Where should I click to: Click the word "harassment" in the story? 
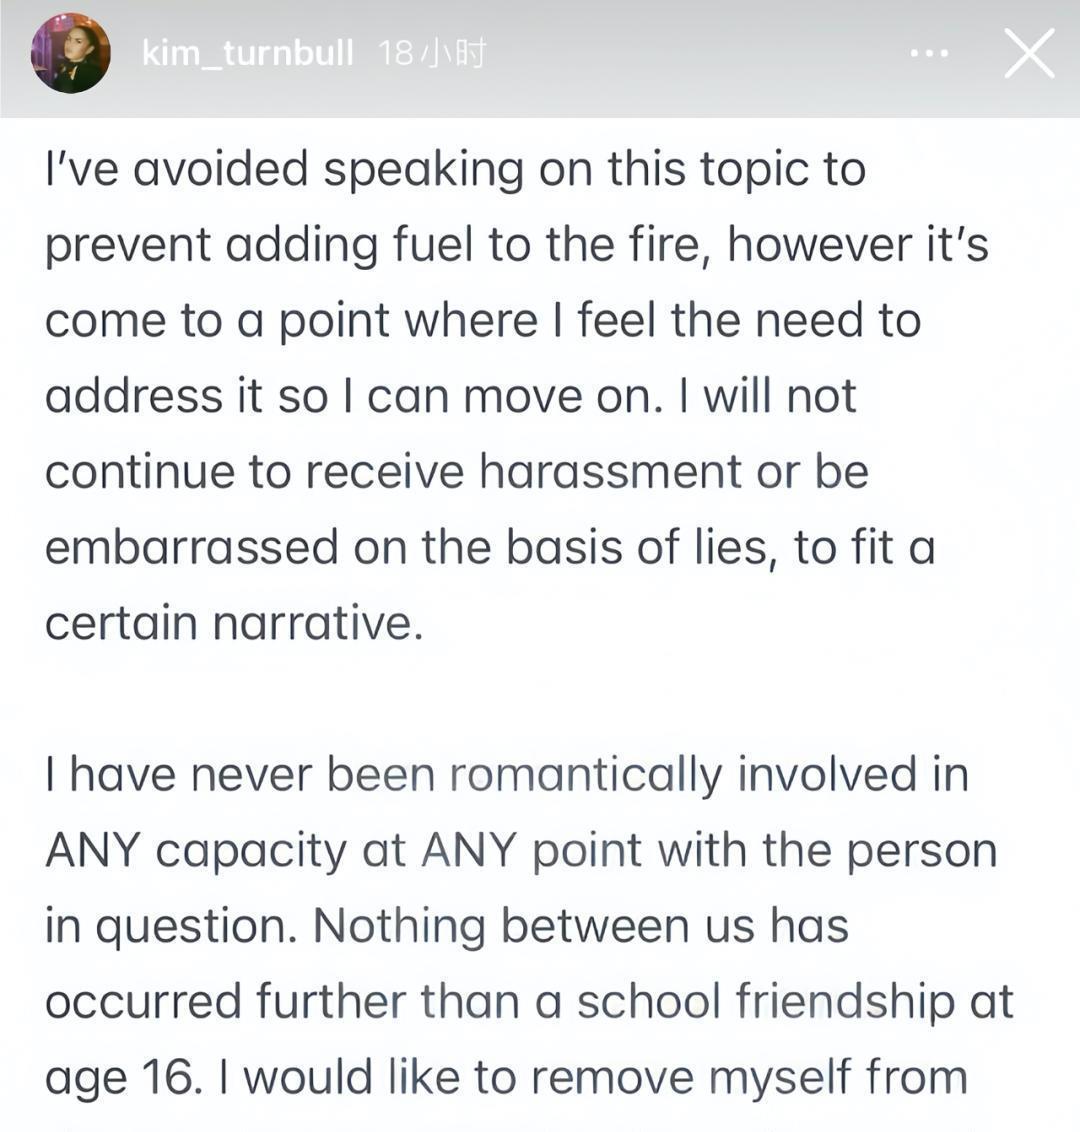tap(610, 472)
